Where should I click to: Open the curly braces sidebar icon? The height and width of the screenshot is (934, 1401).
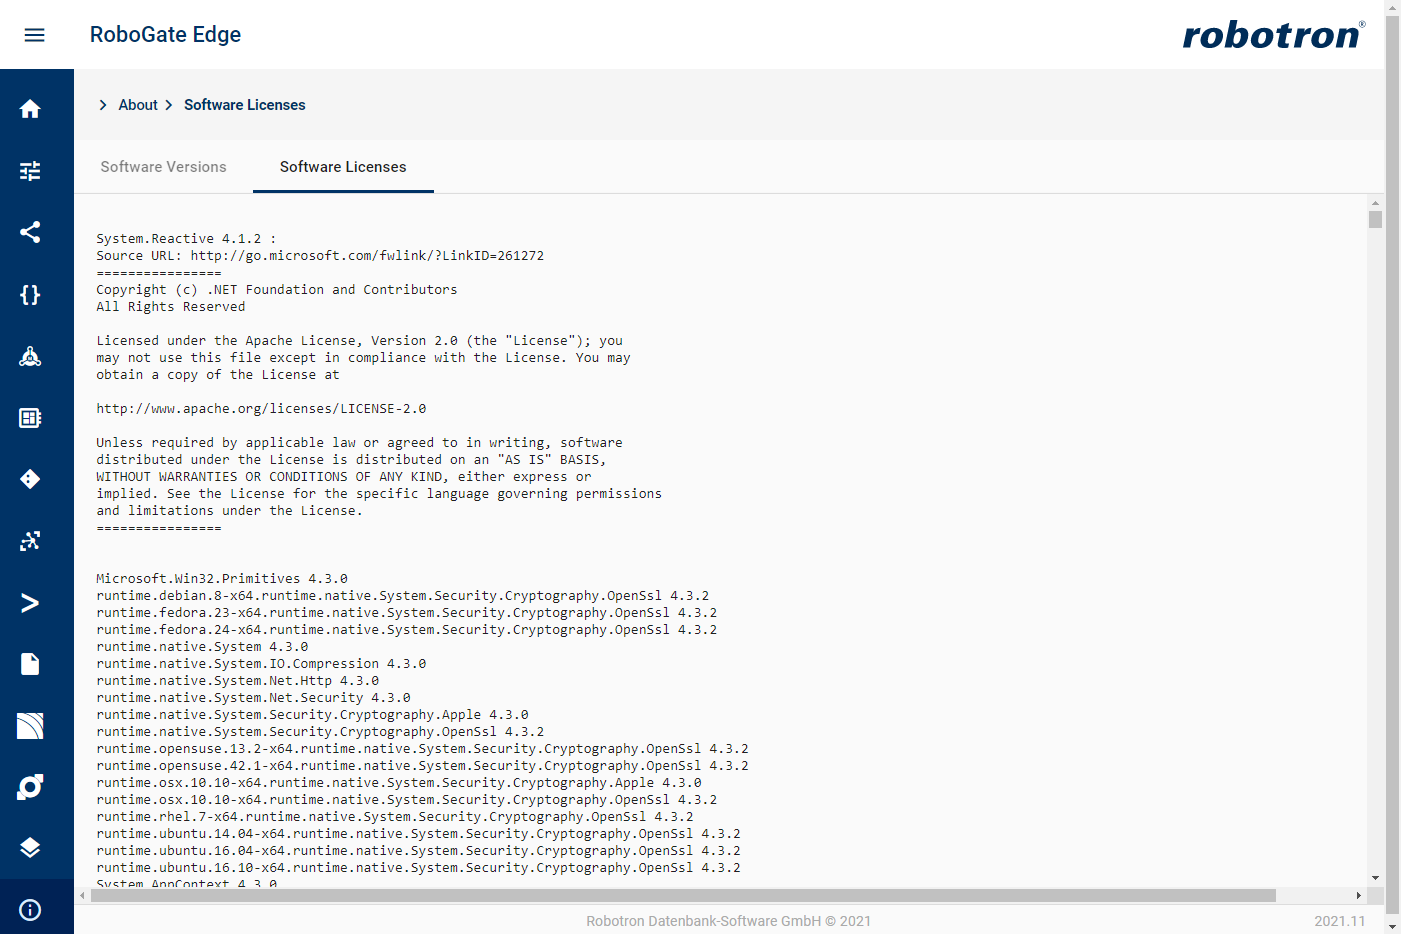point(30,294)
